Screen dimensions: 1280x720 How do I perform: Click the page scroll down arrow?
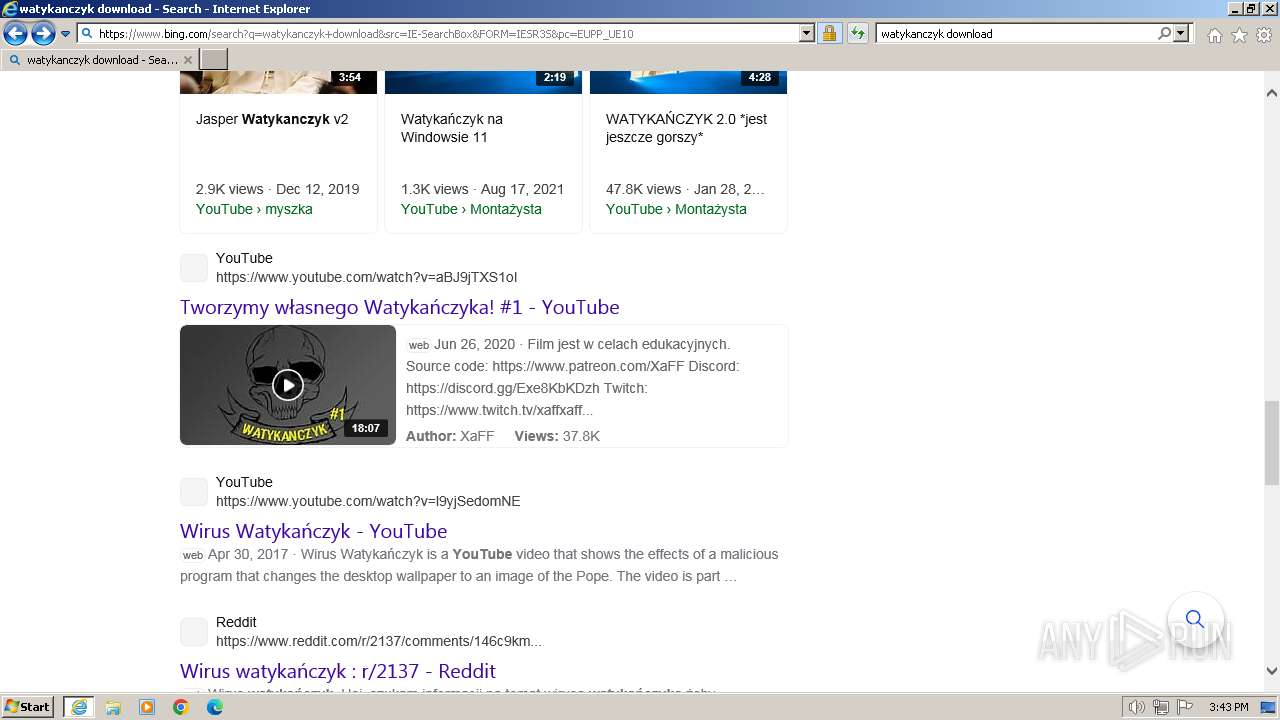[x=1272, y=671]
